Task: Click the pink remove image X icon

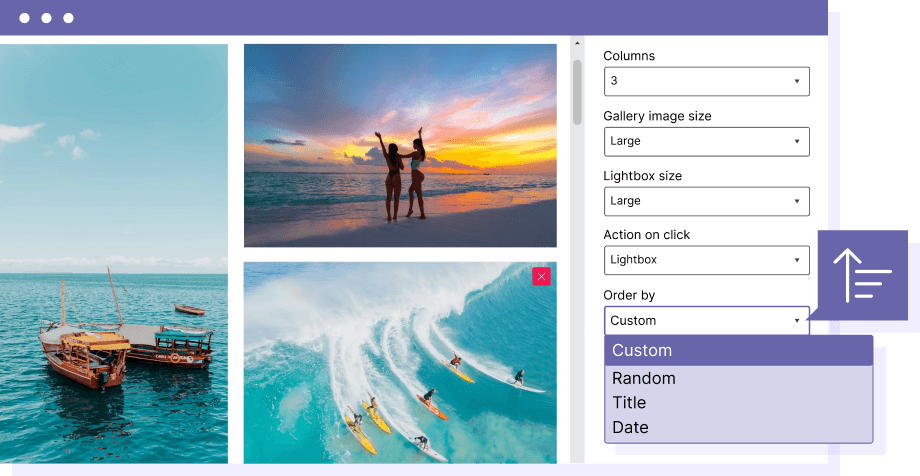Action: (x=541, y=277)
